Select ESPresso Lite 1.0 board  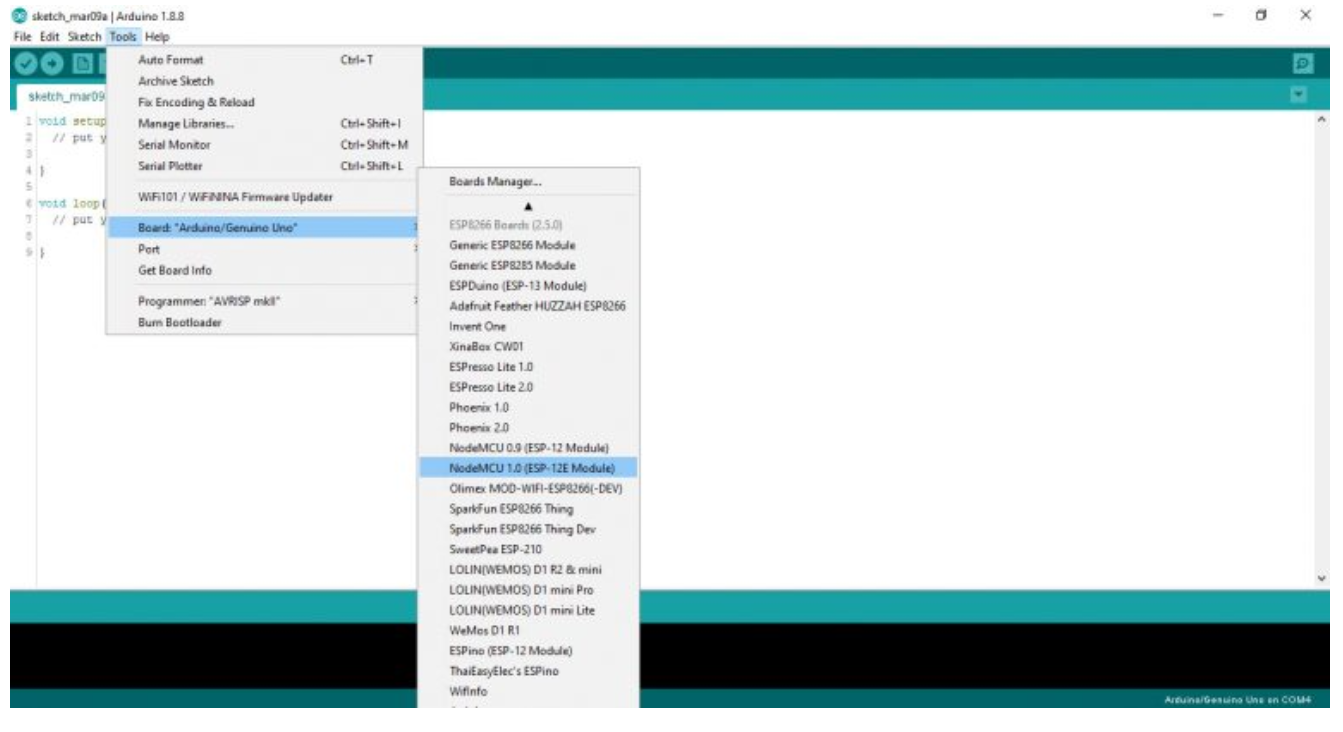528,367
